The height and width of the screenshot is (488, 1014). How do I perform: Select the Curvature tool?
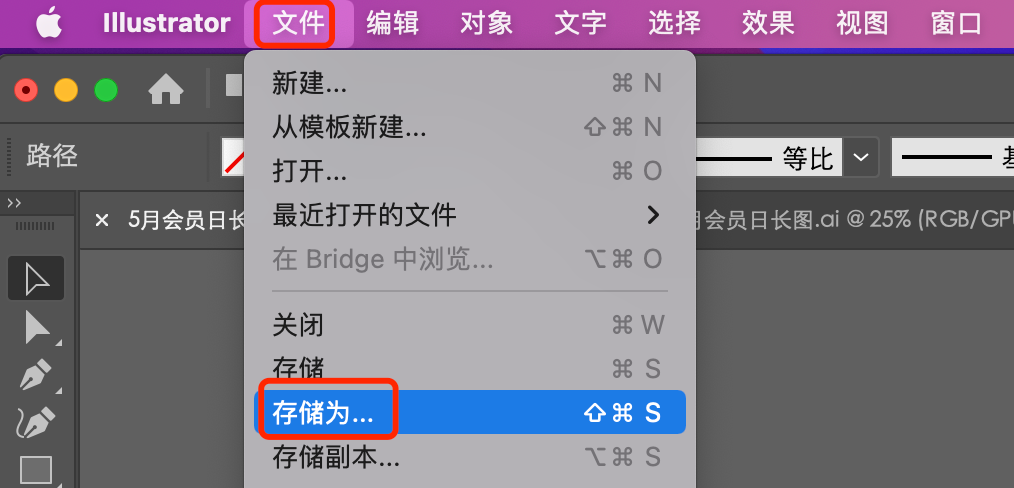coord(36,421)
